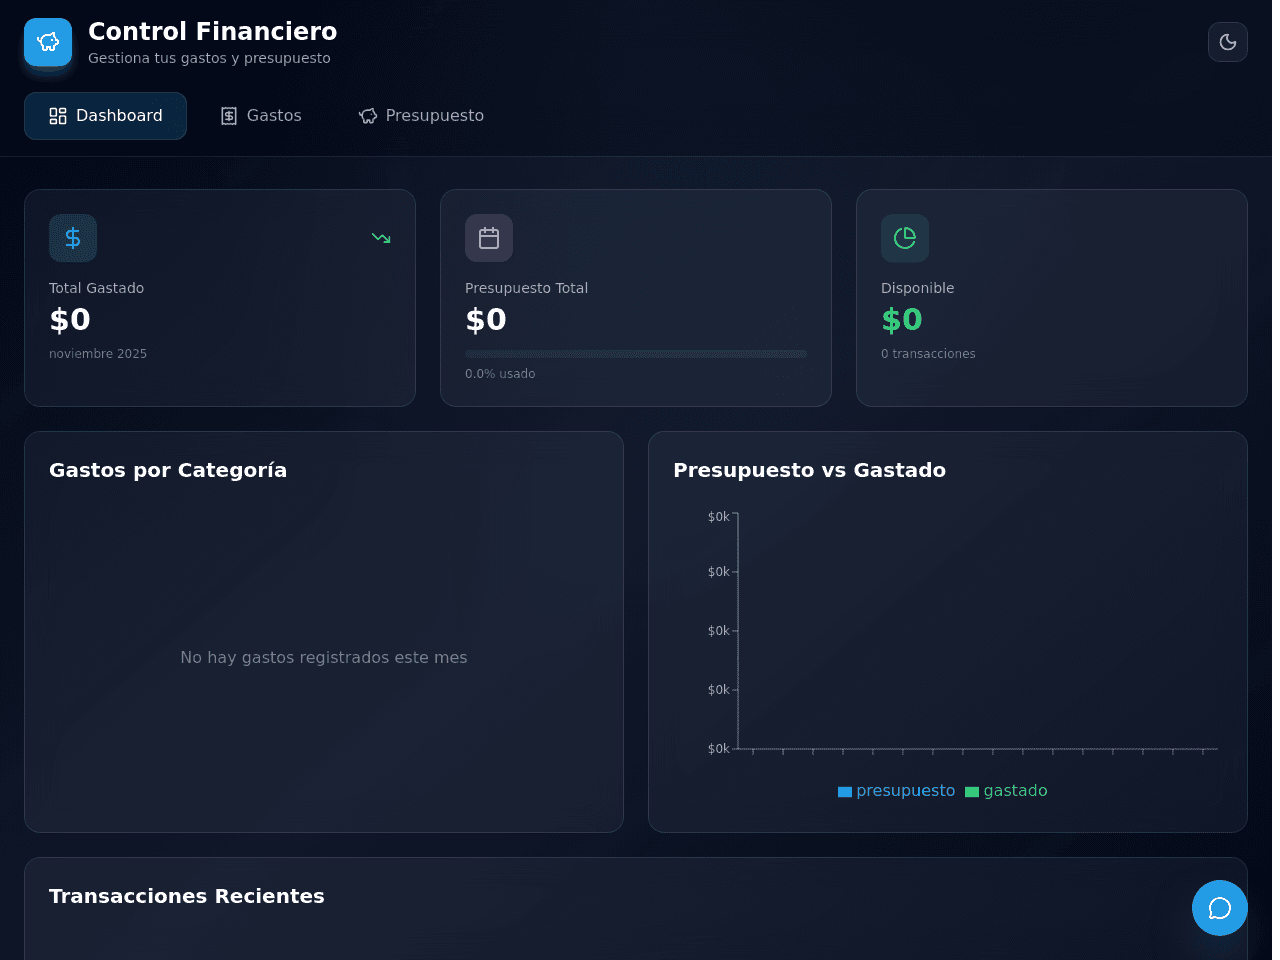This screenshot has width=1280, height=960.
Task: Click the green $0 available amount
Action: [x=902, y=320]
